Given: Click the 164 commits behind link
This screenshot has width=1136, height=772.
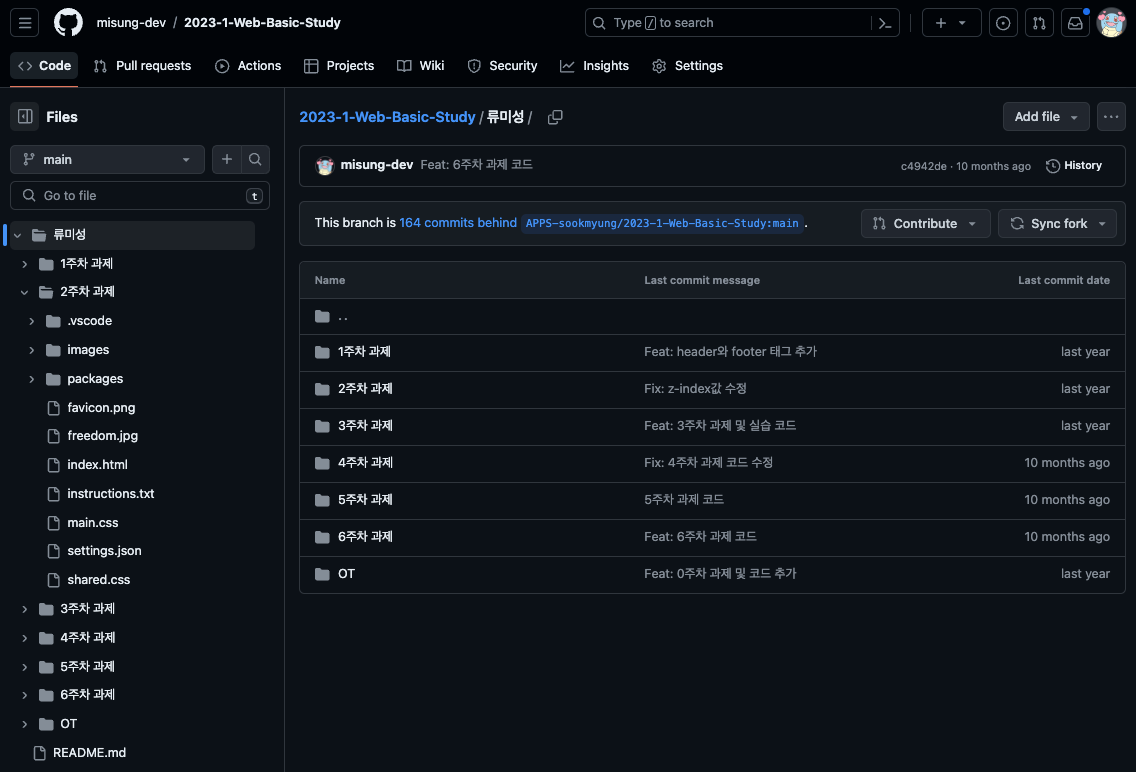Looking at the screenshot, I should coord(458,223).
